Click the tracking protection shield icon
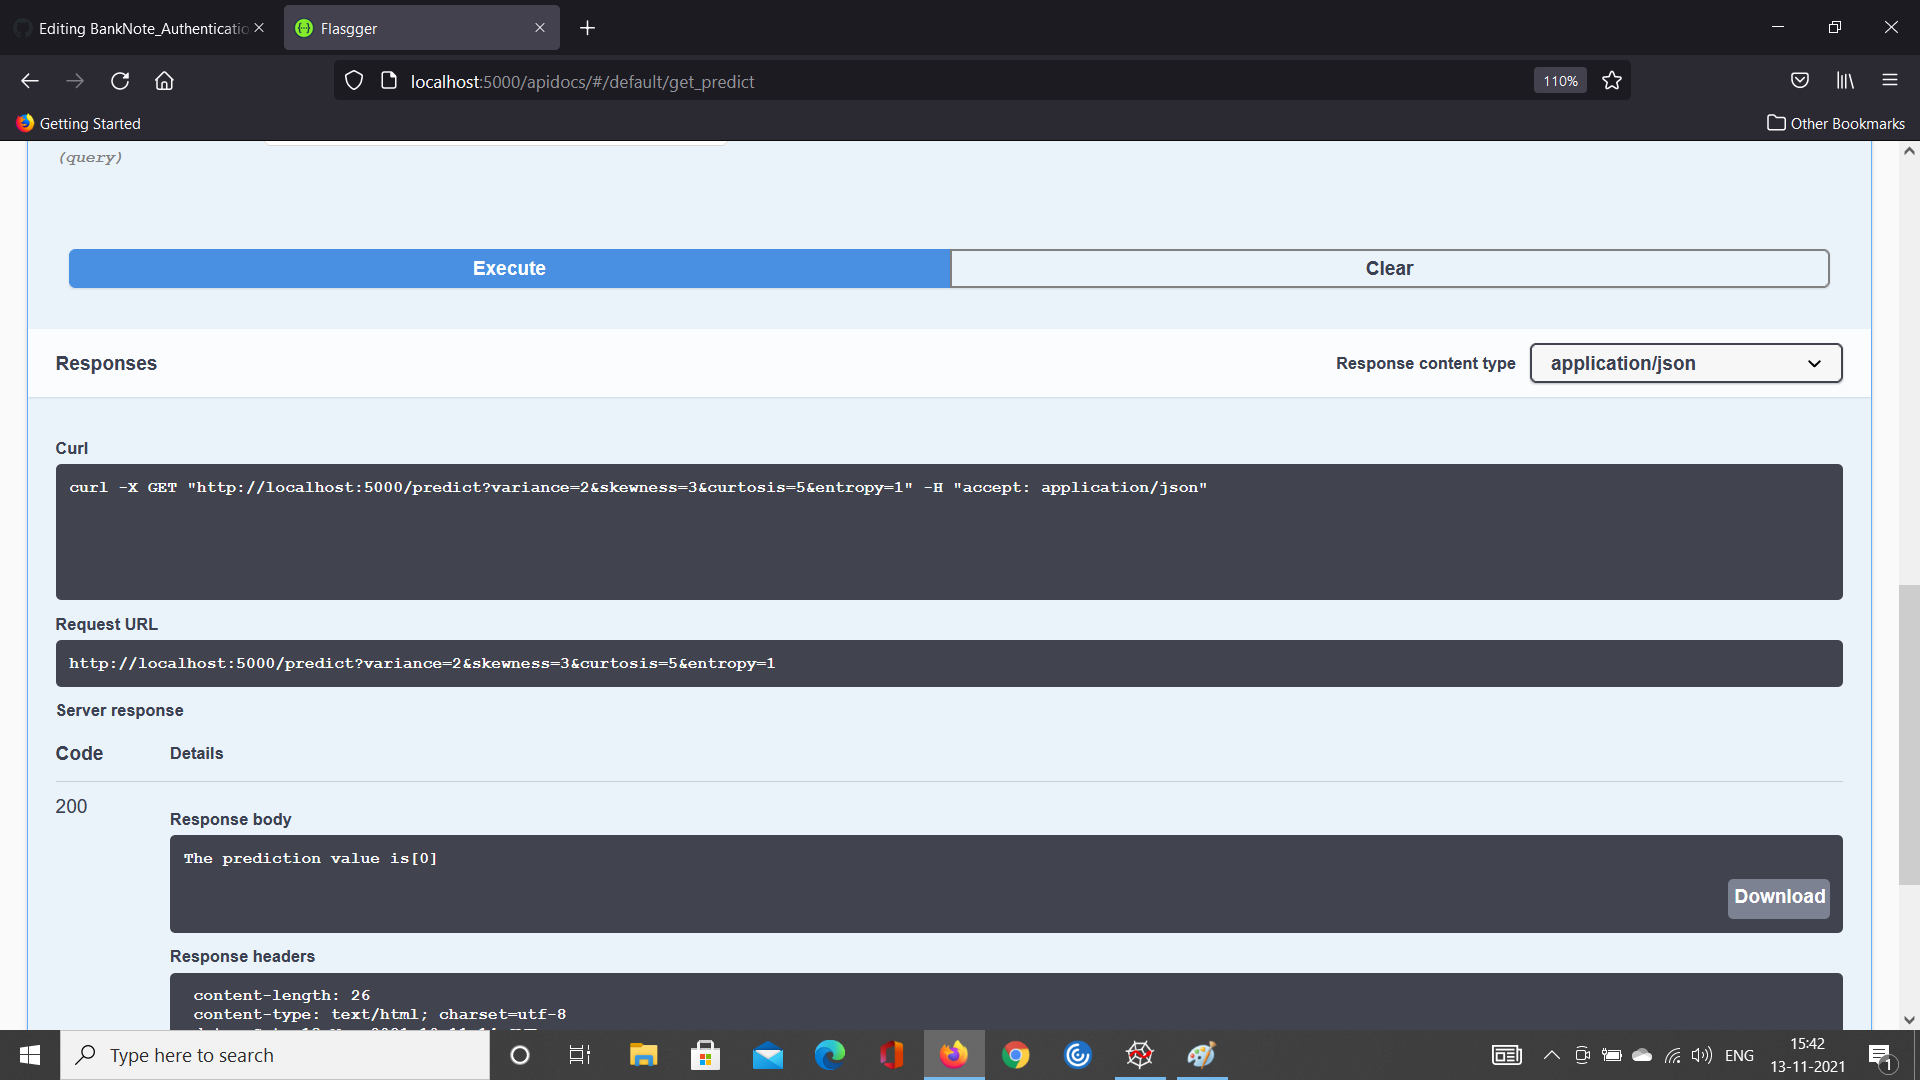The width and height of the screenshot is (1920, 1080). click(x=353, y=80)
